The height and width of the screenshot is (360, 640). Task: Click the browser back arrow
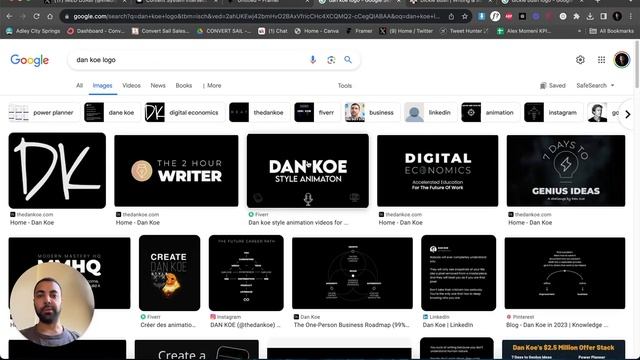pyautogui.click(x=9, y=16)
